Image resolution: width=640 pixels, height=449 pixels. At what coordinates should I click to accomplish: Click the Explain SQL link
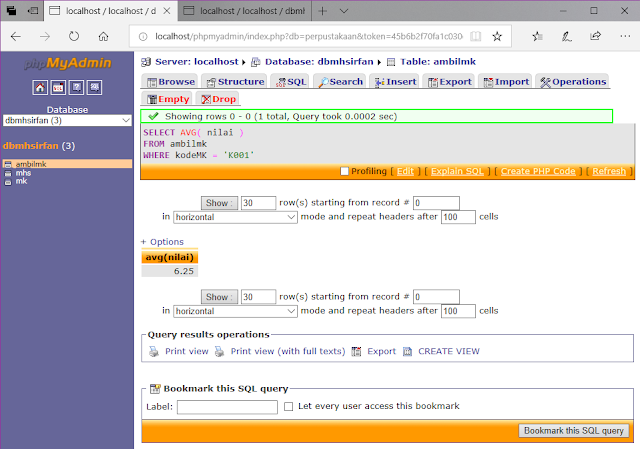click(x=457, y=171)
